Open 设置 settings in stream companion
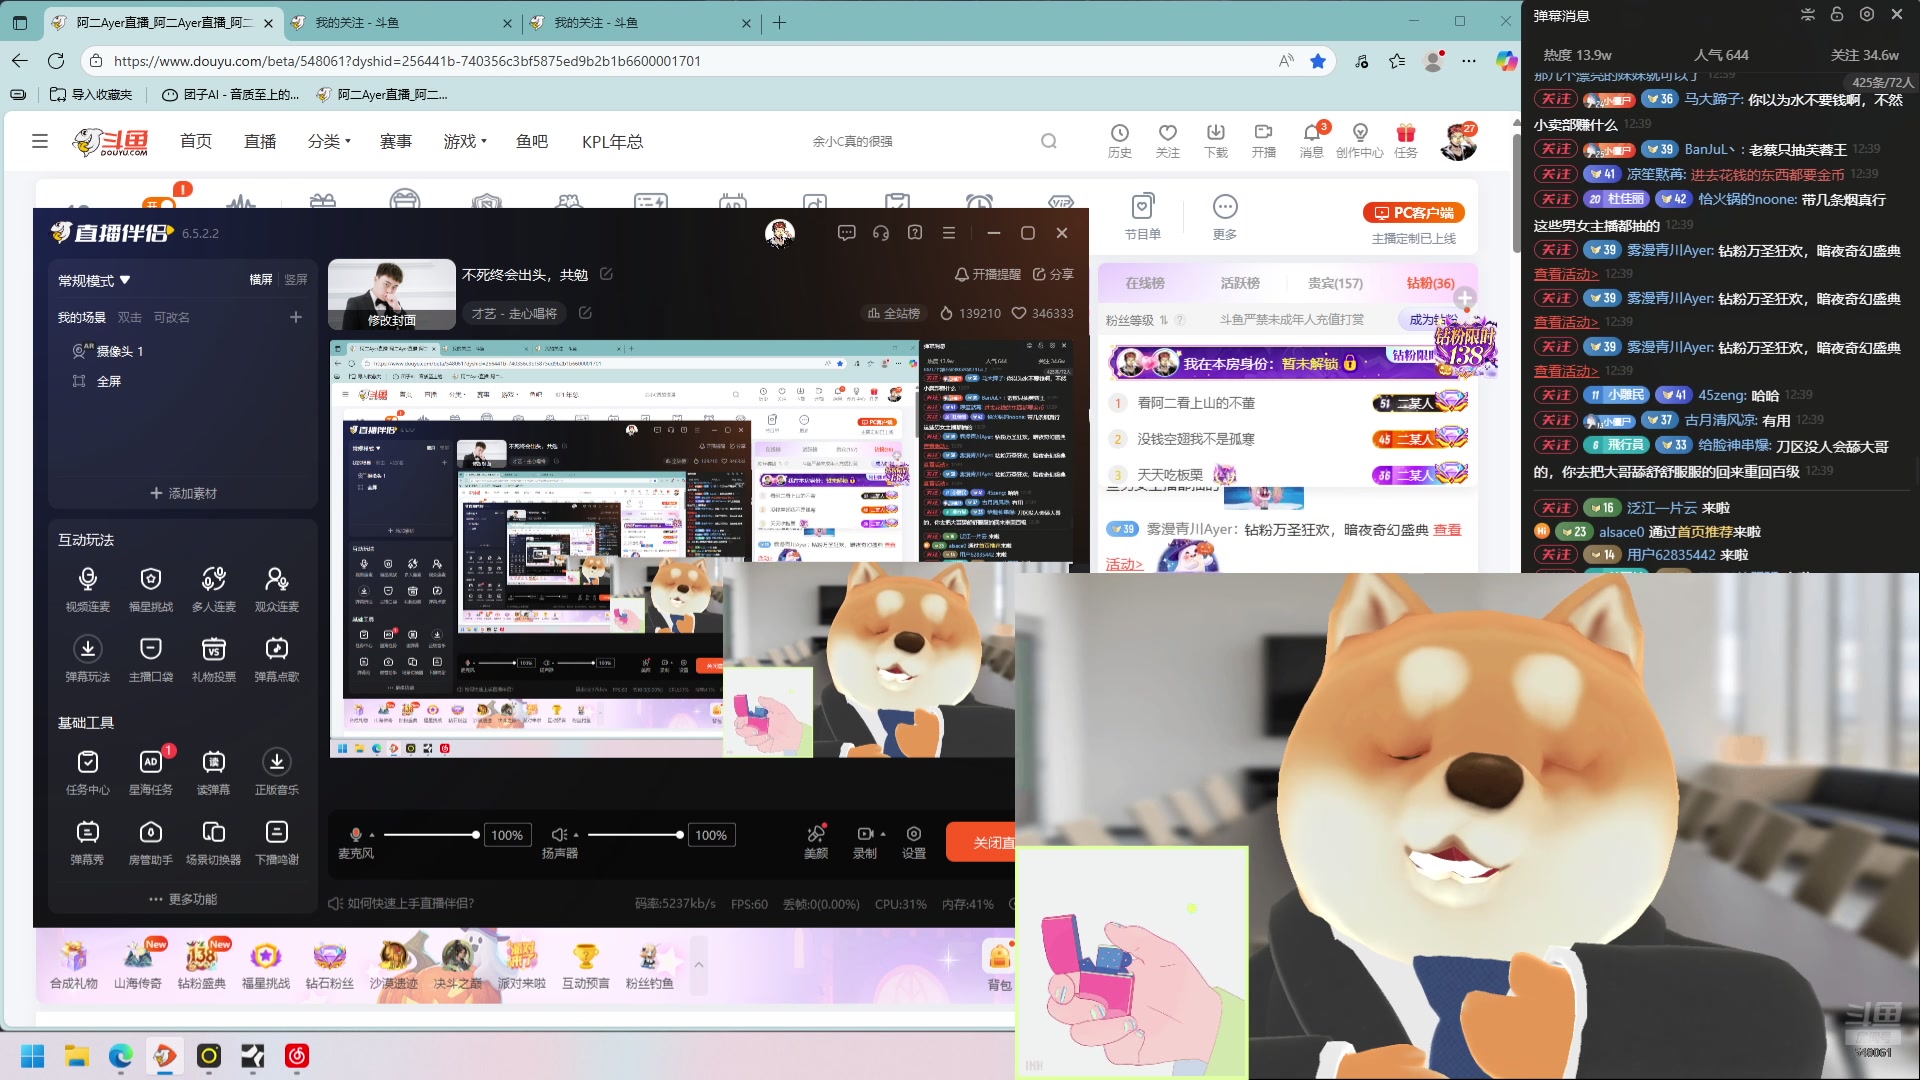The height and width of the screenshot is (1080, 1920). tap(914, 835)
